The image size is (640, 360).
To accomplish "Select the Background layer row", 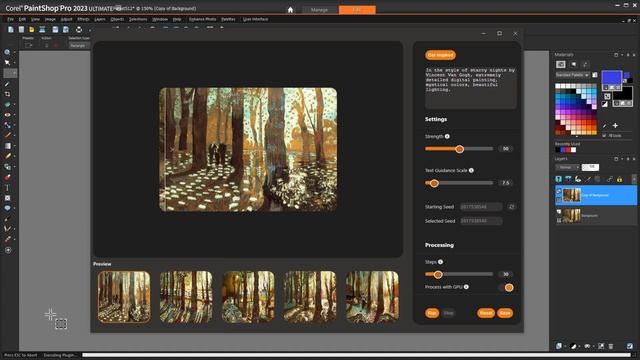I will coord(596,216).
